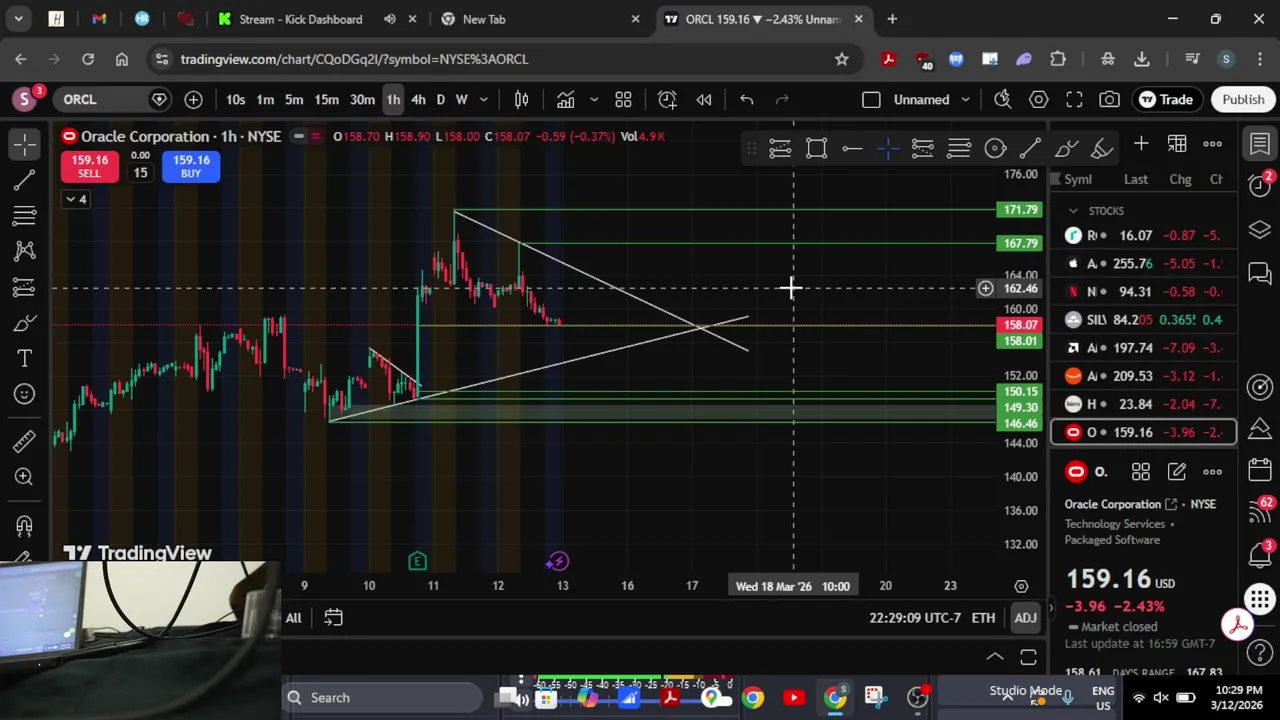Screen dimensions: 1280x720
Task: Add a symbol to the watchlist
Action: [x=1141, y=144]
